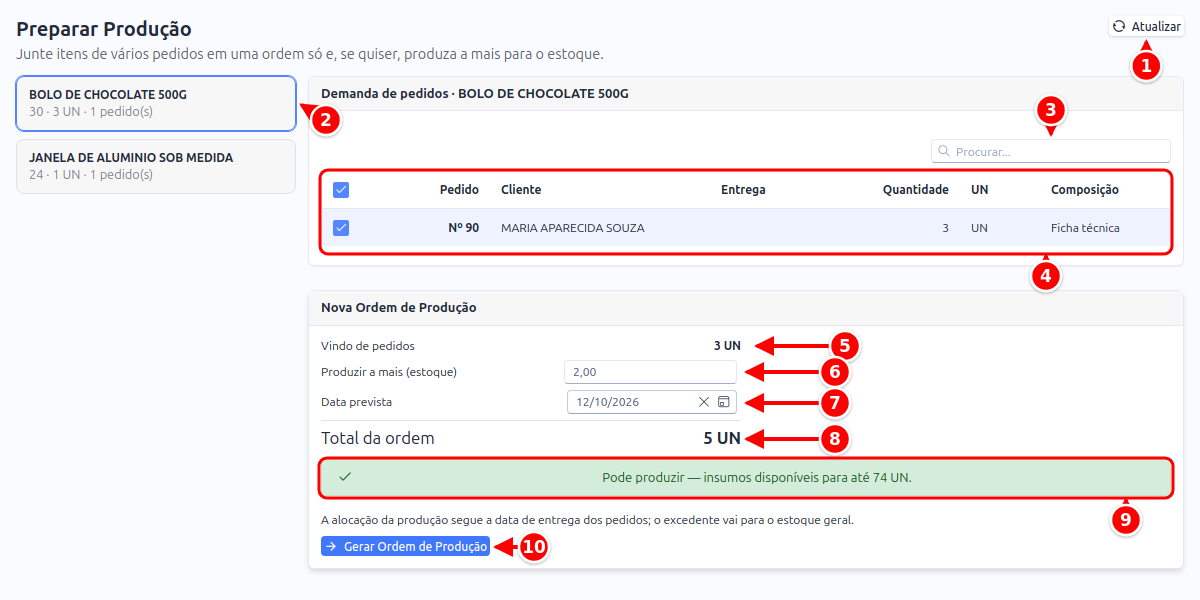Click the Preparar Produção page title
Image resolution: width=1200 pixels, height=600 pixels.
point(104,29)
